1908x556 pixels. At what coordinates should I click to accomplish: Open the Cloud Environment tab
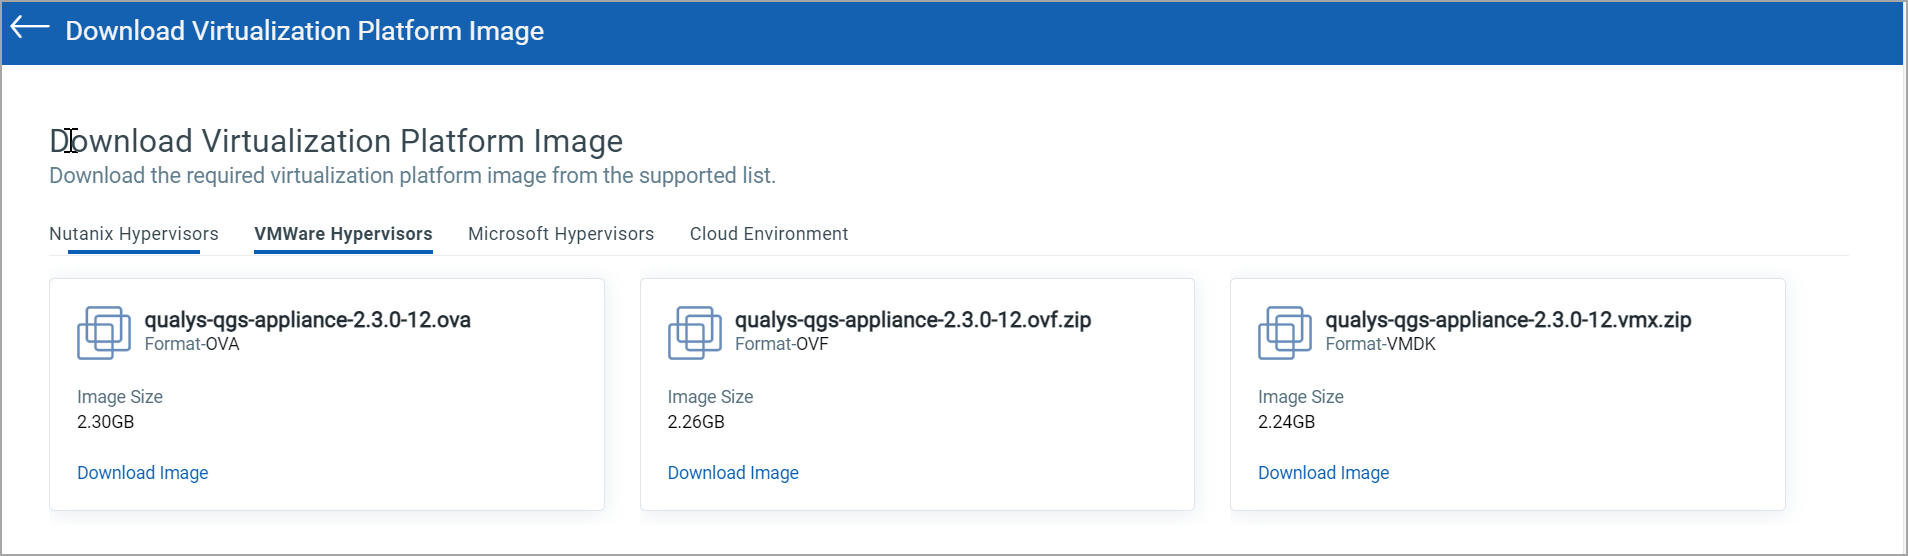pyautogui.click(x=769, y=234)
